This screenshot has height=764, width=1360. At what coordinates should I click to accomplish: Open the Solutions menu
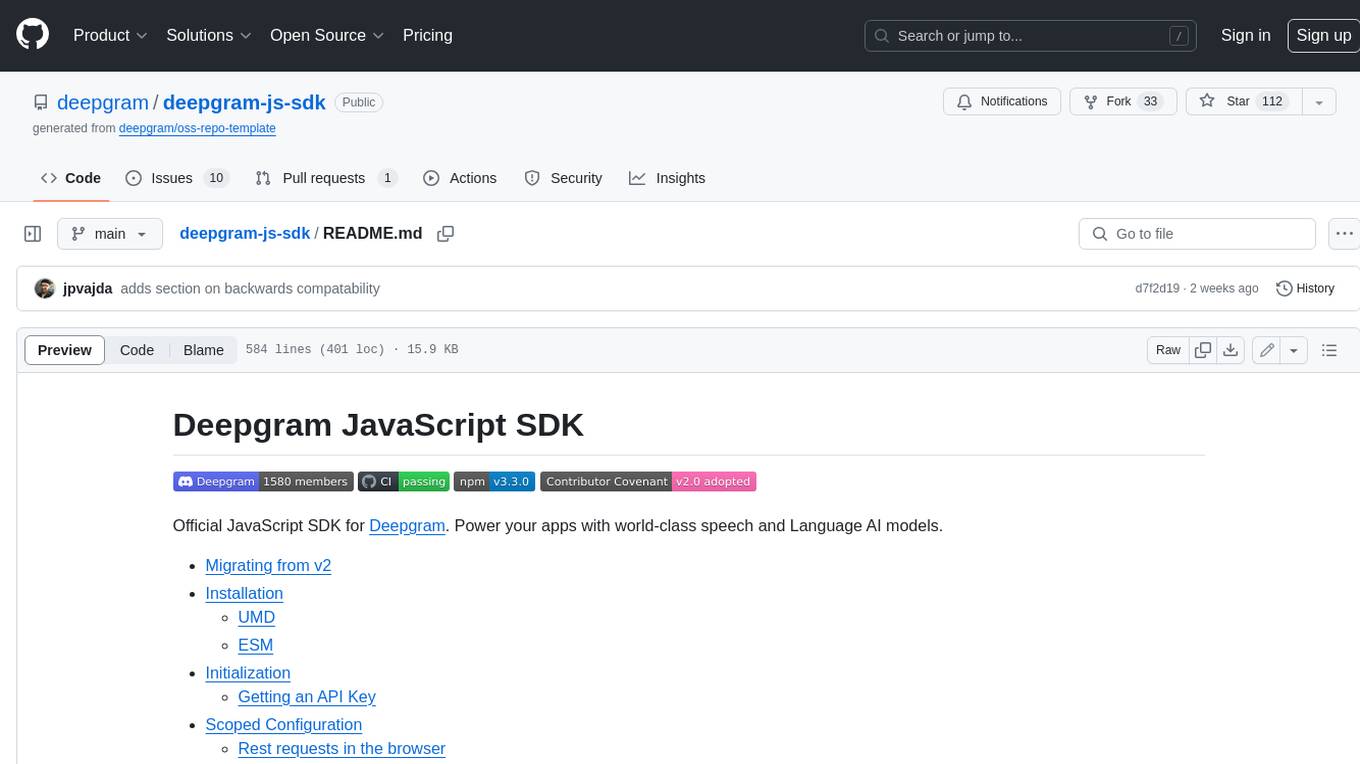pyautogui.click(x=209, y=35)
